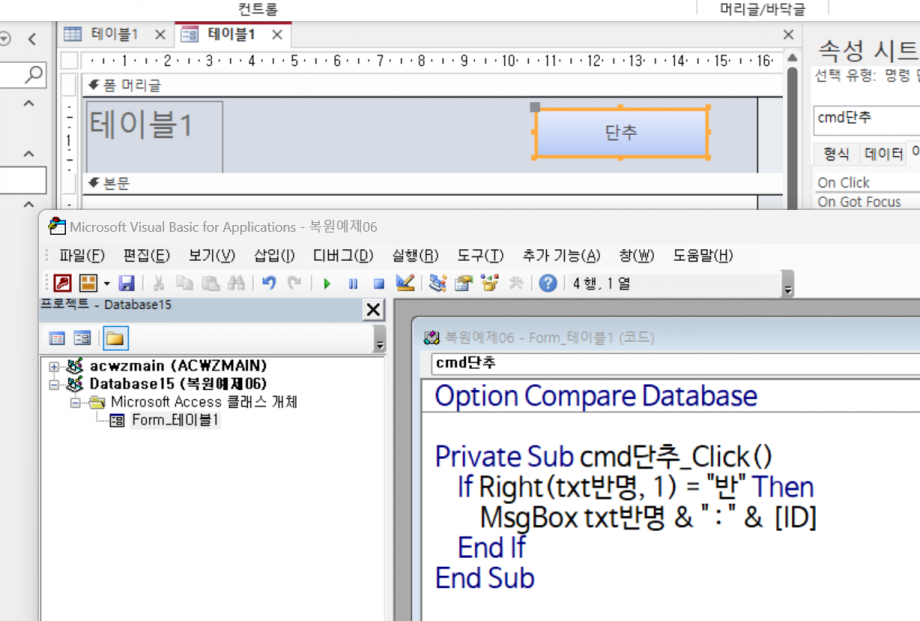Save the project with the floppy disk icon
Image resolution: width=920 pixels, height=621 pixels.
(127, 284)
